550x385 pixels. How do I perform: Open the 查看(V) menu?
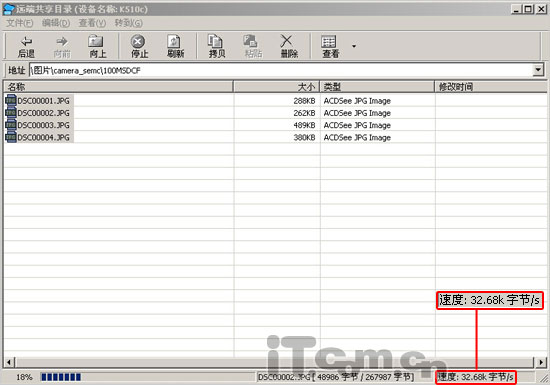(x=92, y=23)
